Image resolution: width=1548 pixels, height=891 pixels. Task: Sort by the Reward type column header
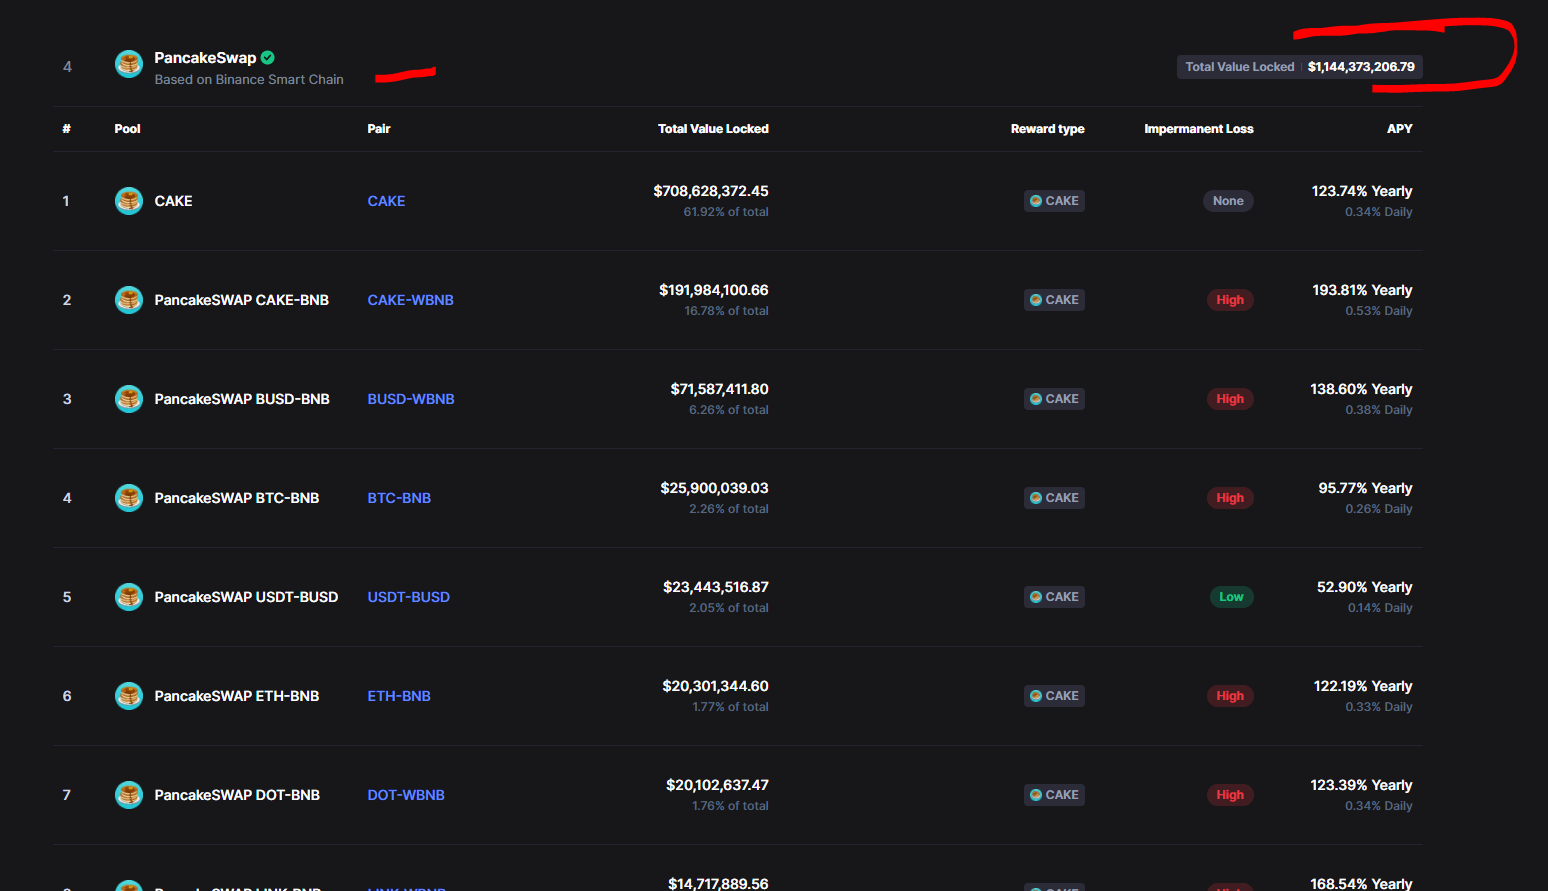click(1047, 129)
